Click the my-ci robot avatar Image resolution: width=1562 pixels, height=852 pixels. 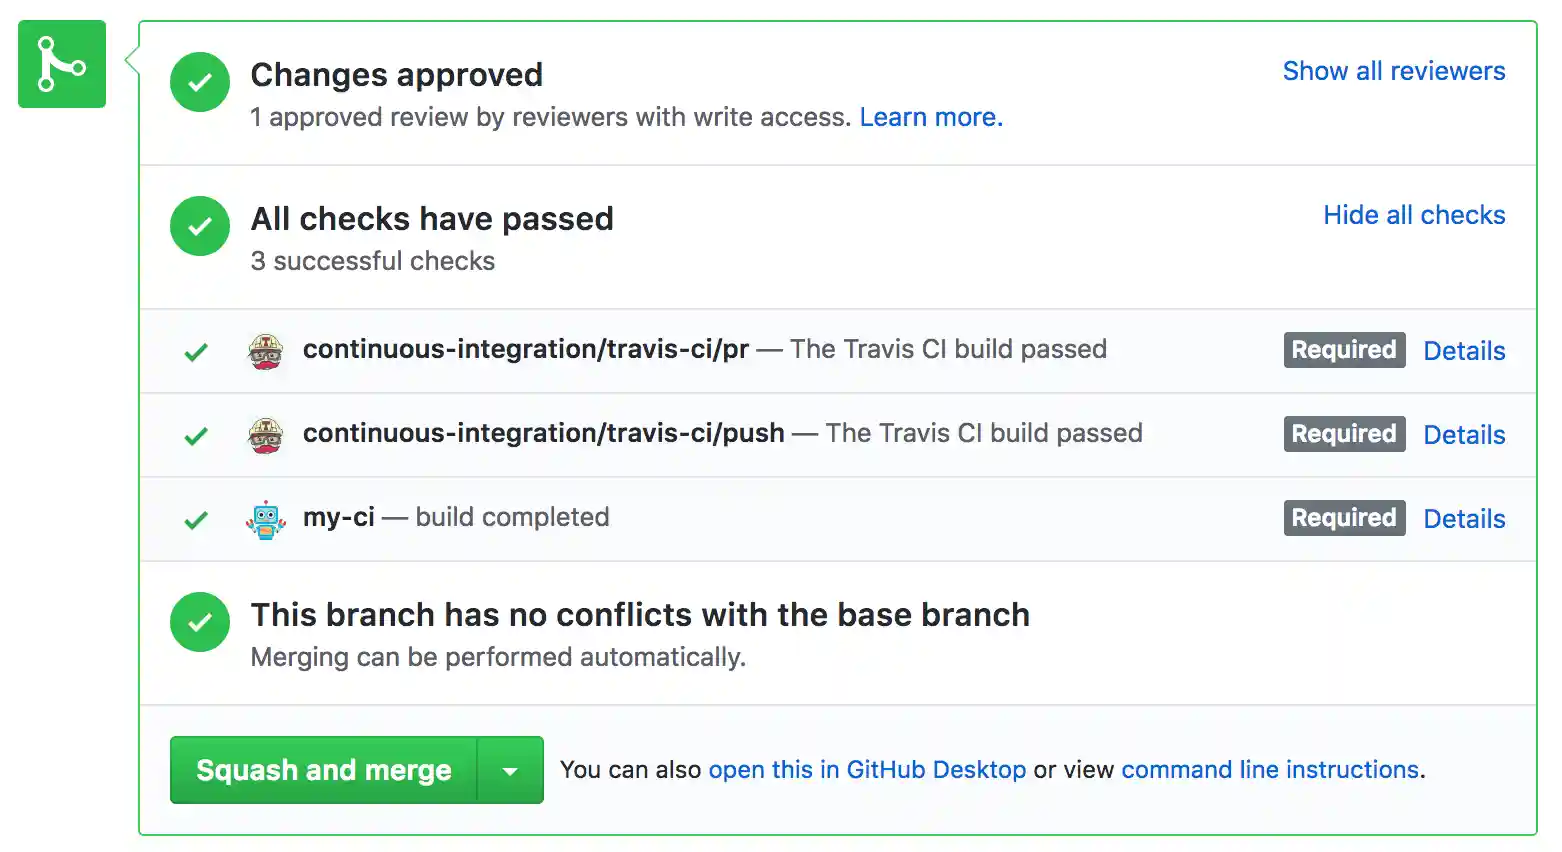pos(266,519)
